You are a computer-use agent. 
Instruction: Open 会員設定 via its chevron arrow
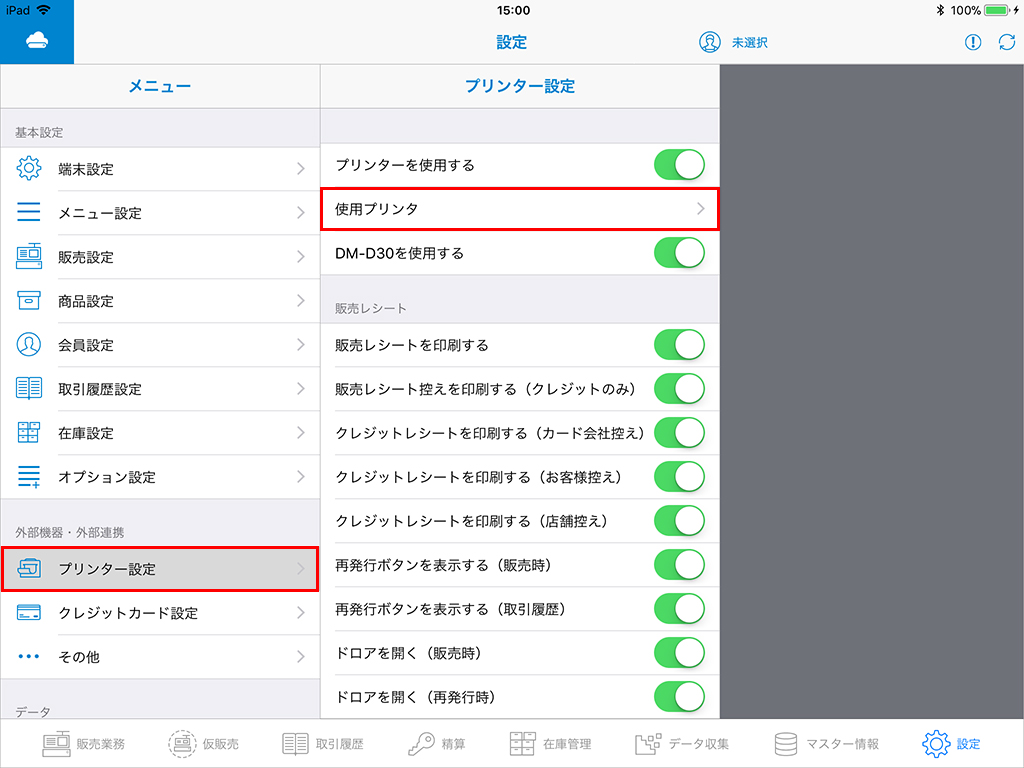point(300,345)
